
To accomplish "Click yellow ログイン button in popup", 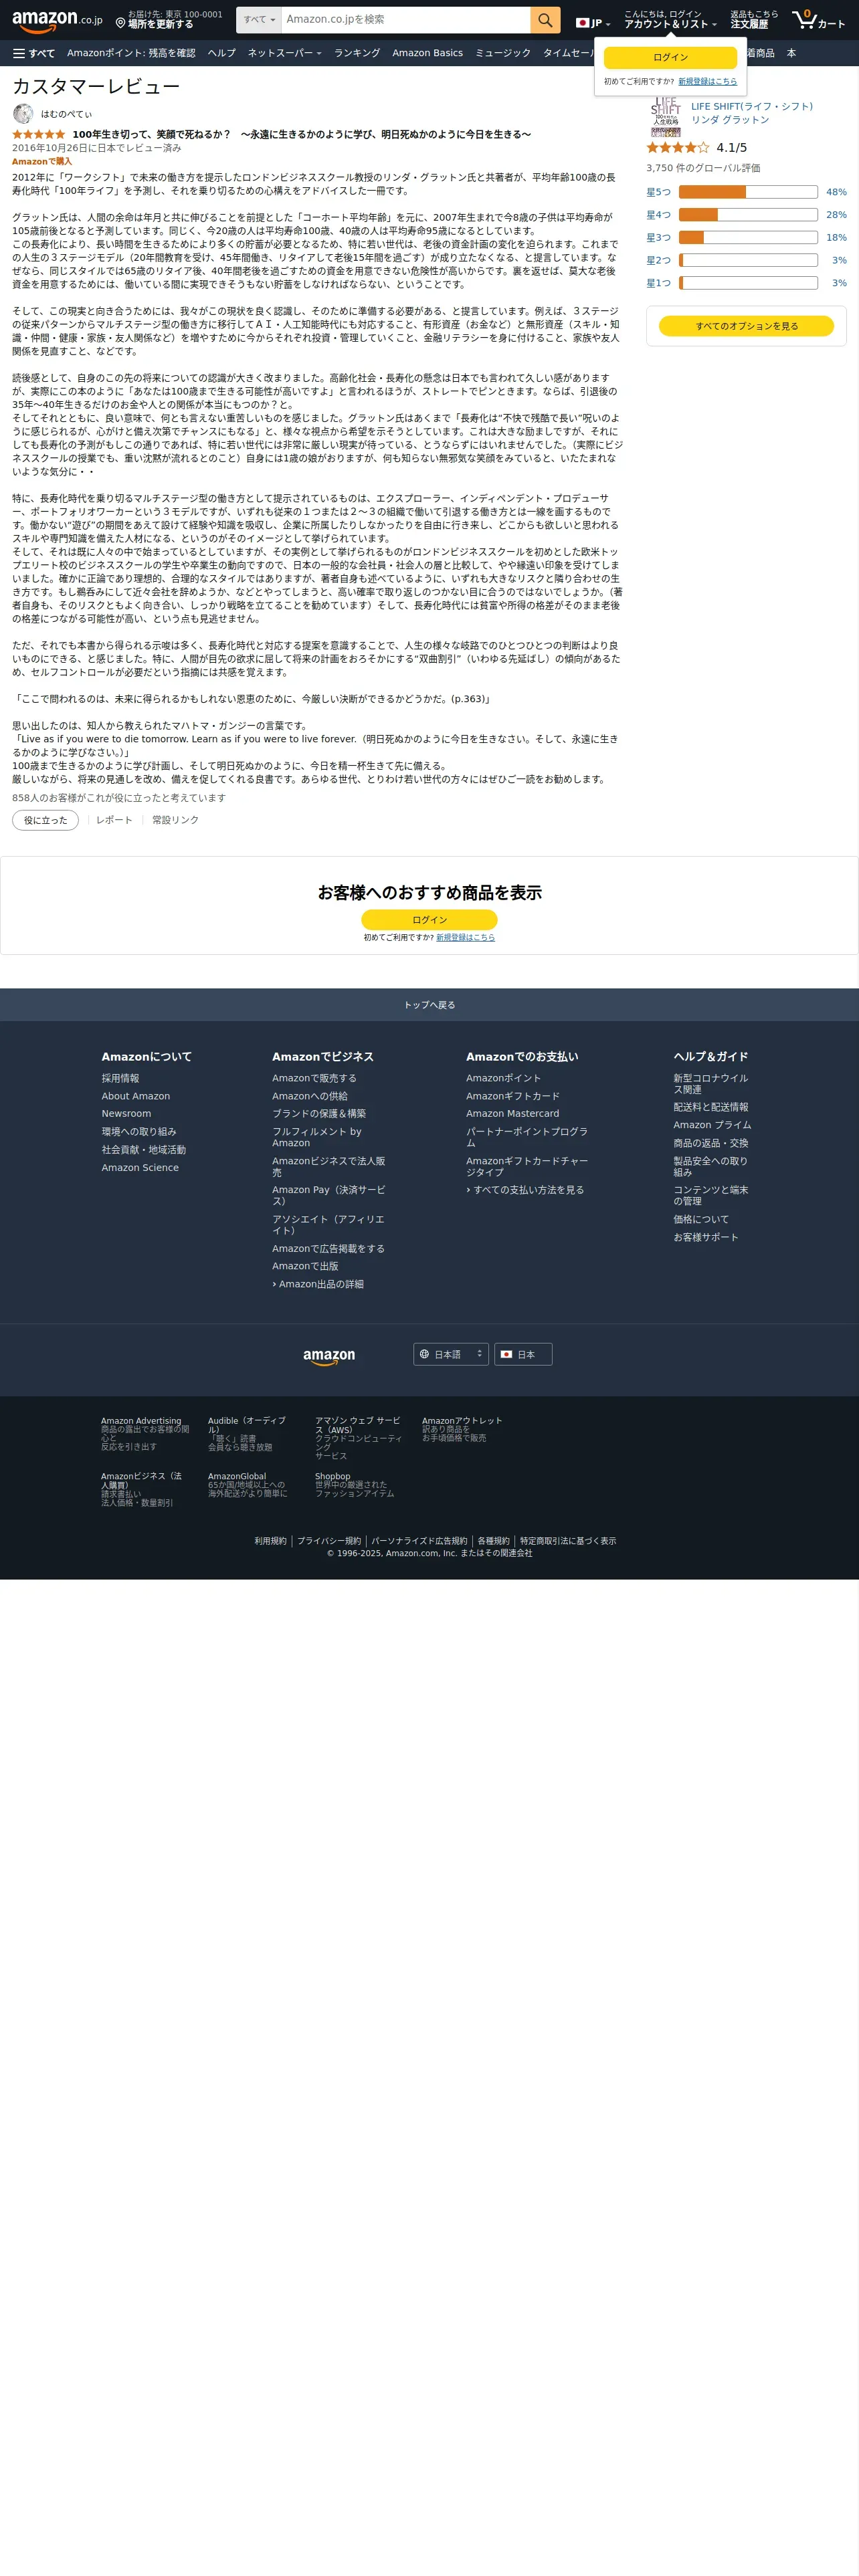I will [670, 58].
